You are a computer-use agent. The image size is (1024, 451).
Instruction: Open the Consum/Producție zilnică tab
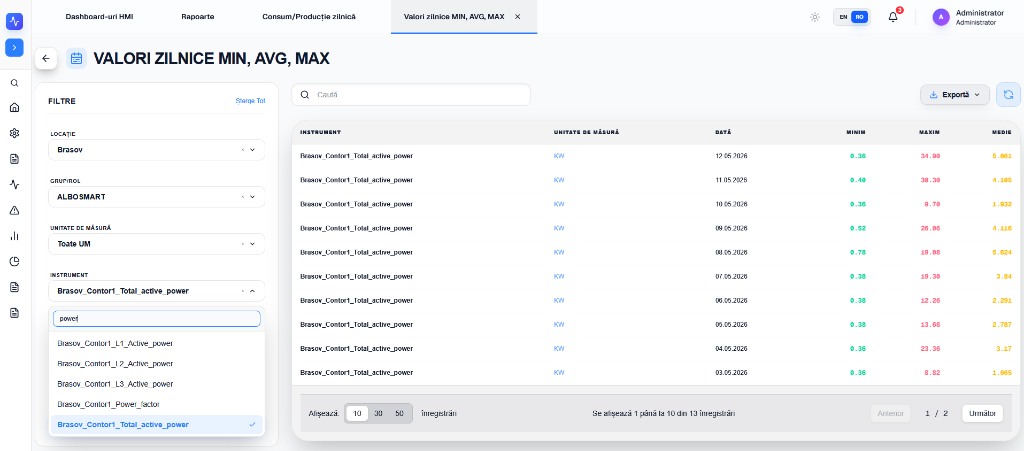pos(309,16)
